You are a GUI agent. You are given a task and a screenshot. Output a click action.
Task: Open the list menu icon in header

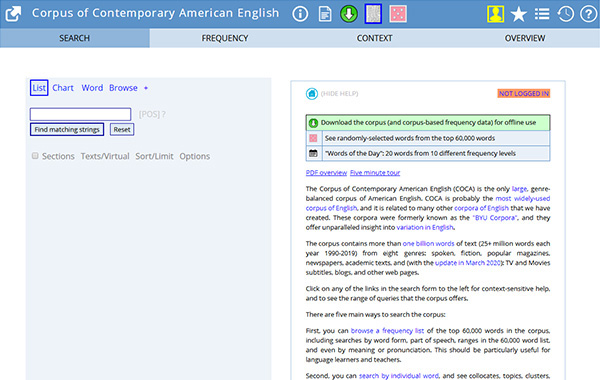pos(542,14)
